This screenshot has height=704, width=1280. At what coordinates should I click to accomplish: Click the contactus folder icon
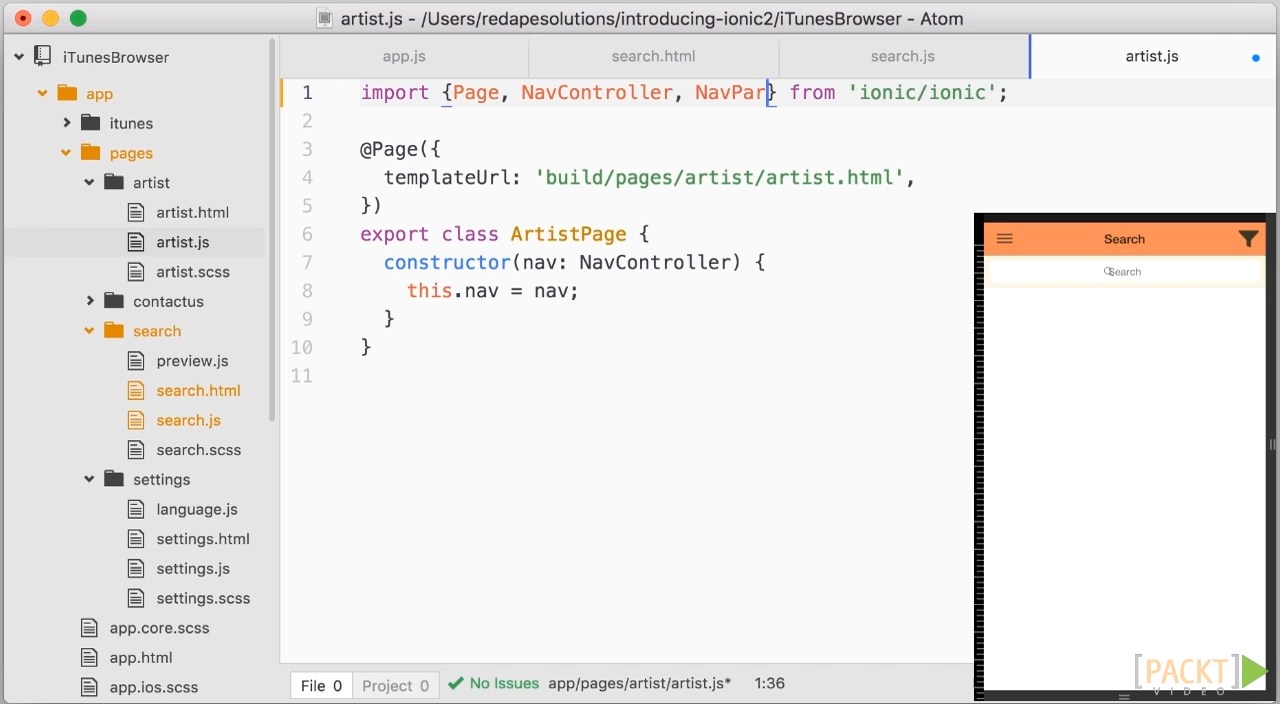click(115, 301)
